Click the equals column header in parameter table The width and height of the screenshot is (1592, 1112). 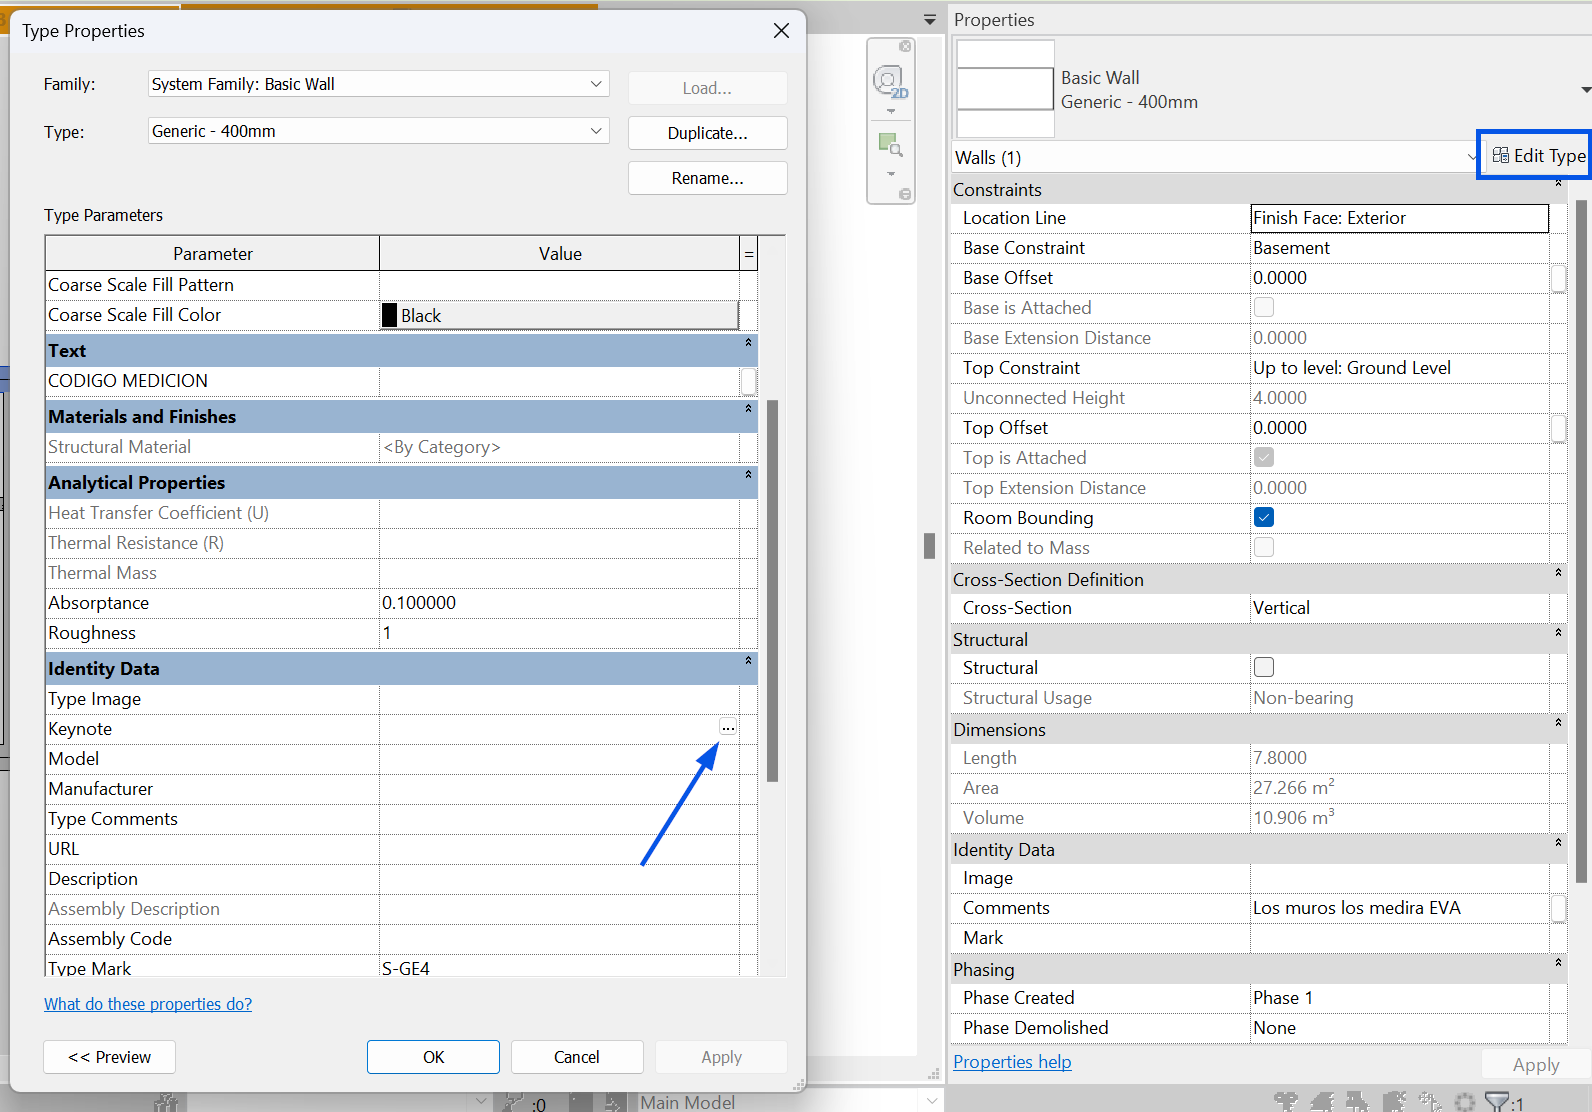pyautogui.click(x=748, y=254)
